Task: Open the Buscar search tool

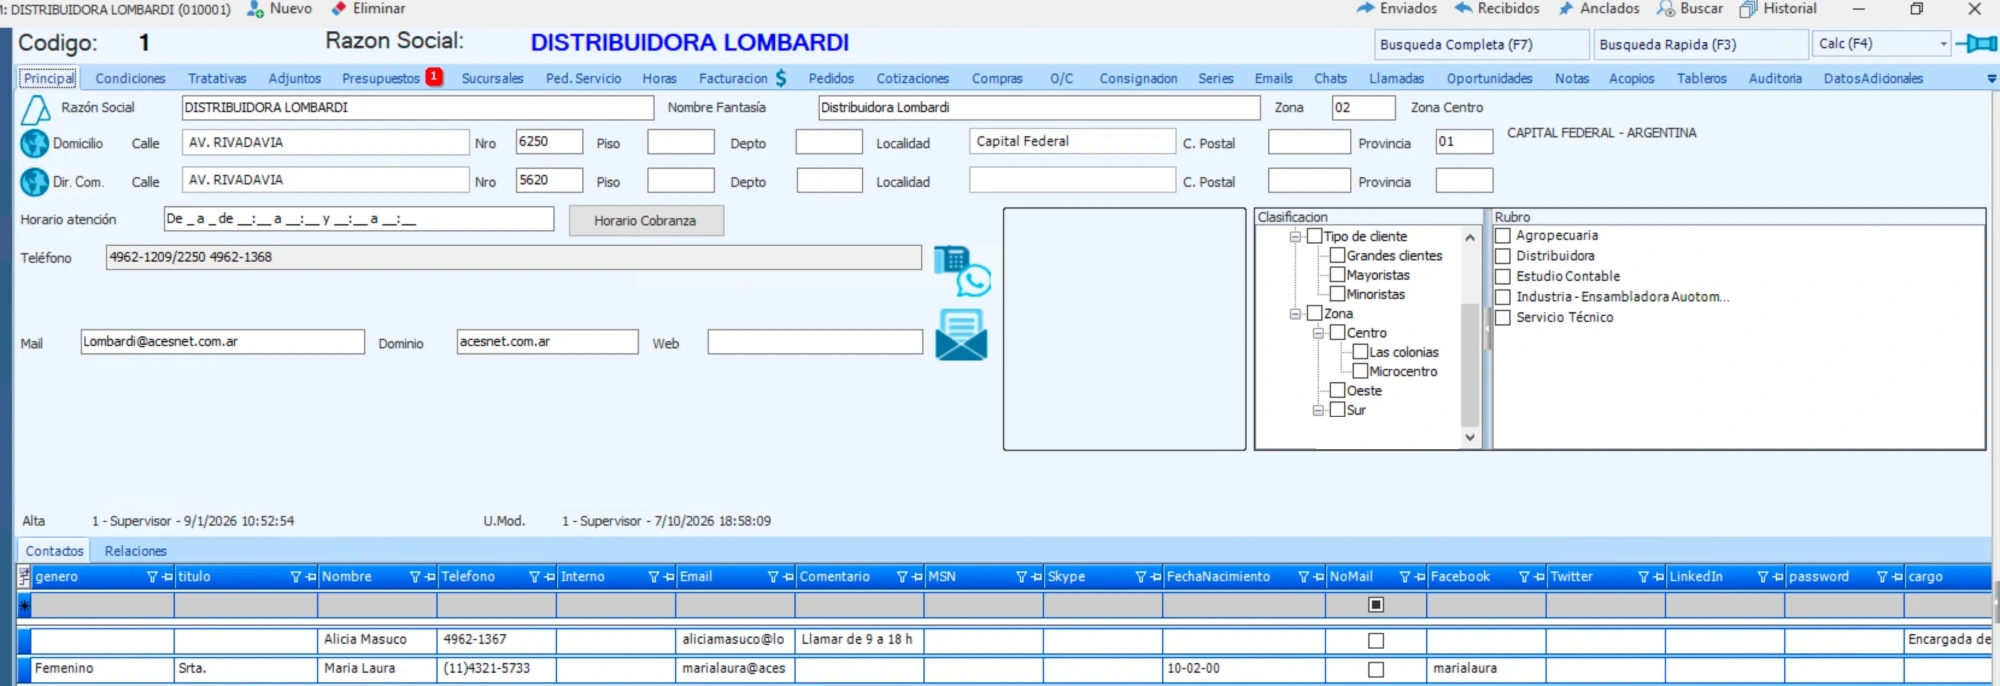Action: [1665, 9]
